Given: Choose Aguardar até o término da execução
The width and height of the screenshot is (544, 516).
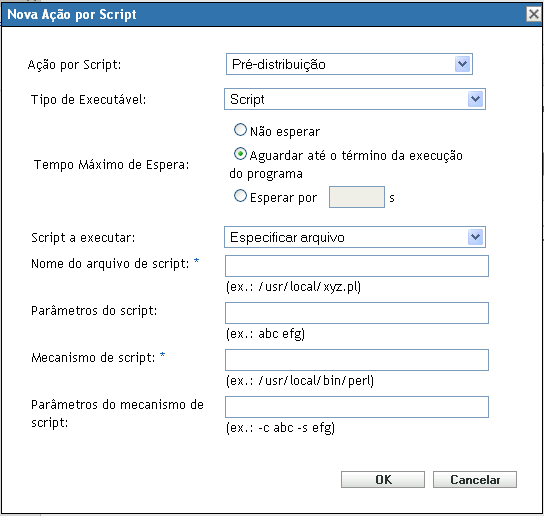Looking at the screenshot, I should pyautogui.click(x=240, y=154).
